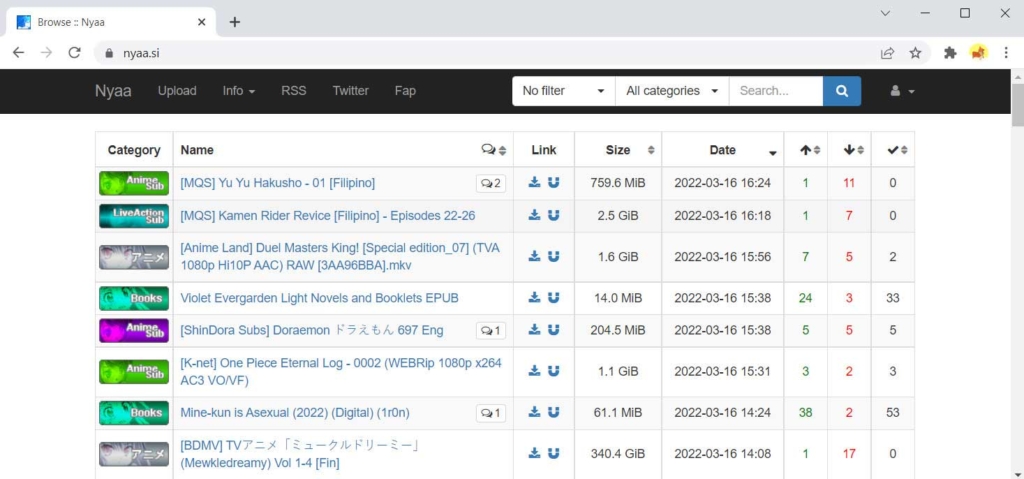Go back to previous page

[18, 53]
